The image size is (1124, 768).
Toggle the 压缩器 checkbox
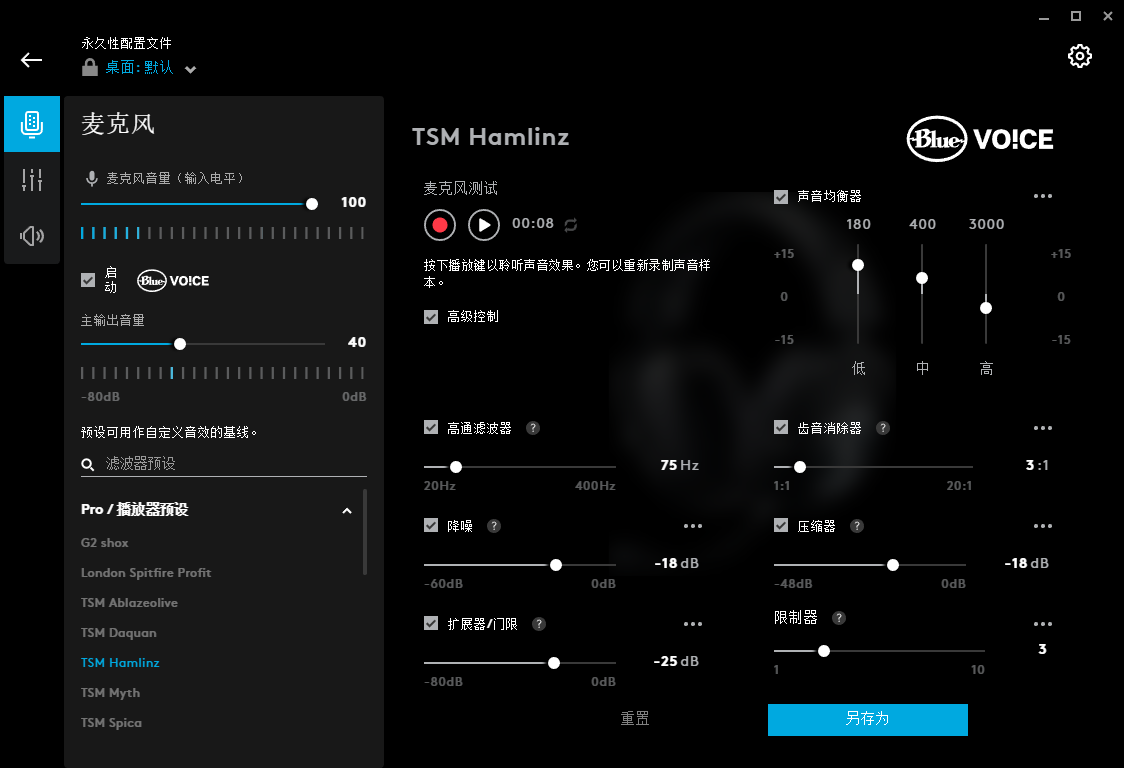click(x=781, y=526)
